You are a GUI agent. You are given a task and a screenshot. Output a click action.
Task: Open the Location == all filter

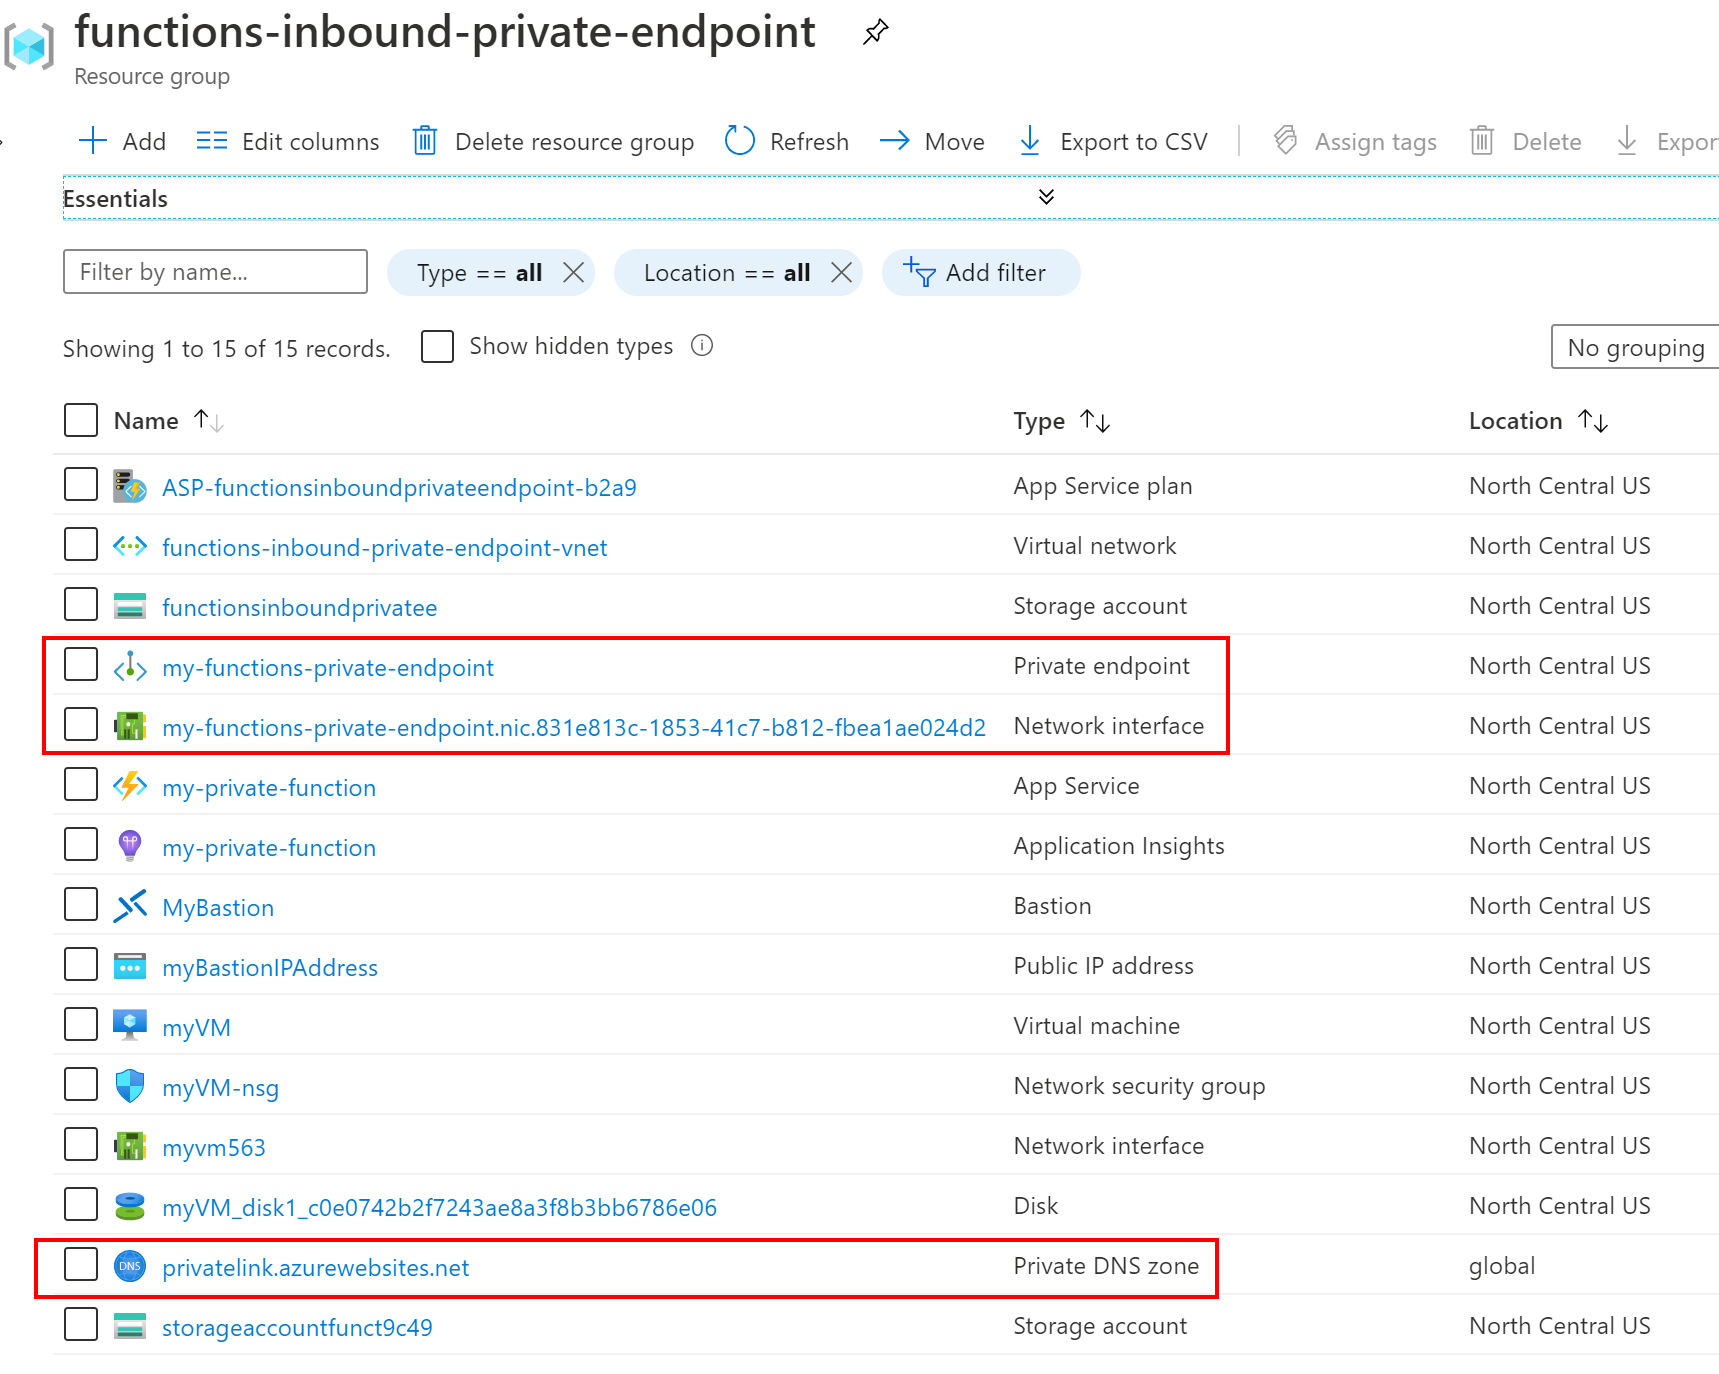coord(727,272)
